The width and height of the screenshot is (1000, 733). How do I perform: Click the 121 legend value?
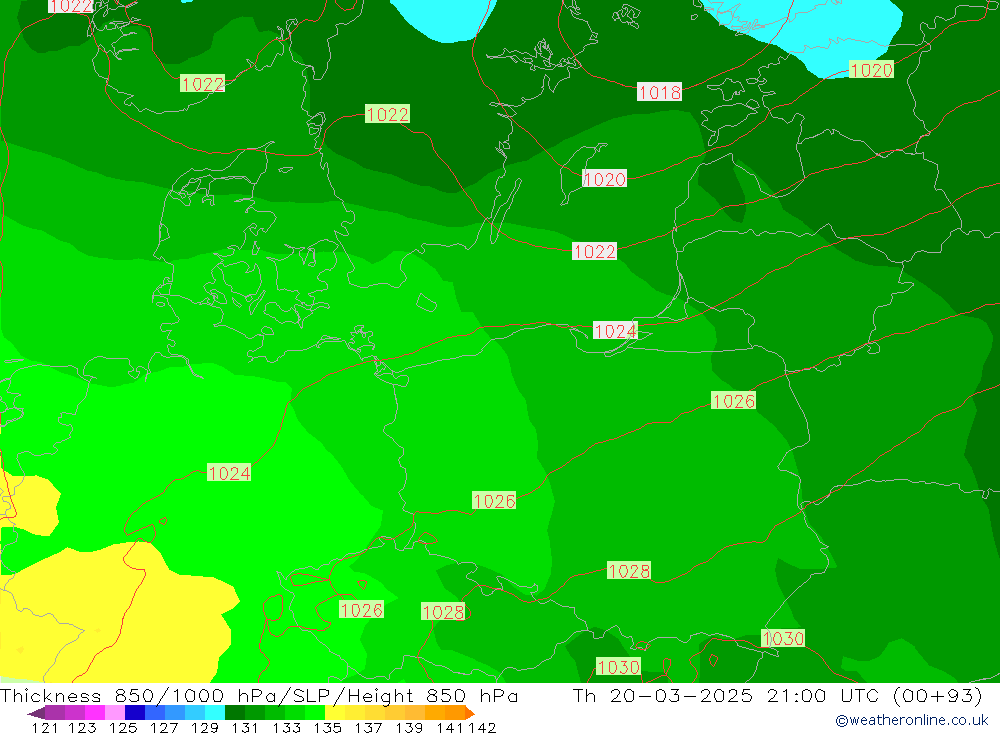click(45, 727)
